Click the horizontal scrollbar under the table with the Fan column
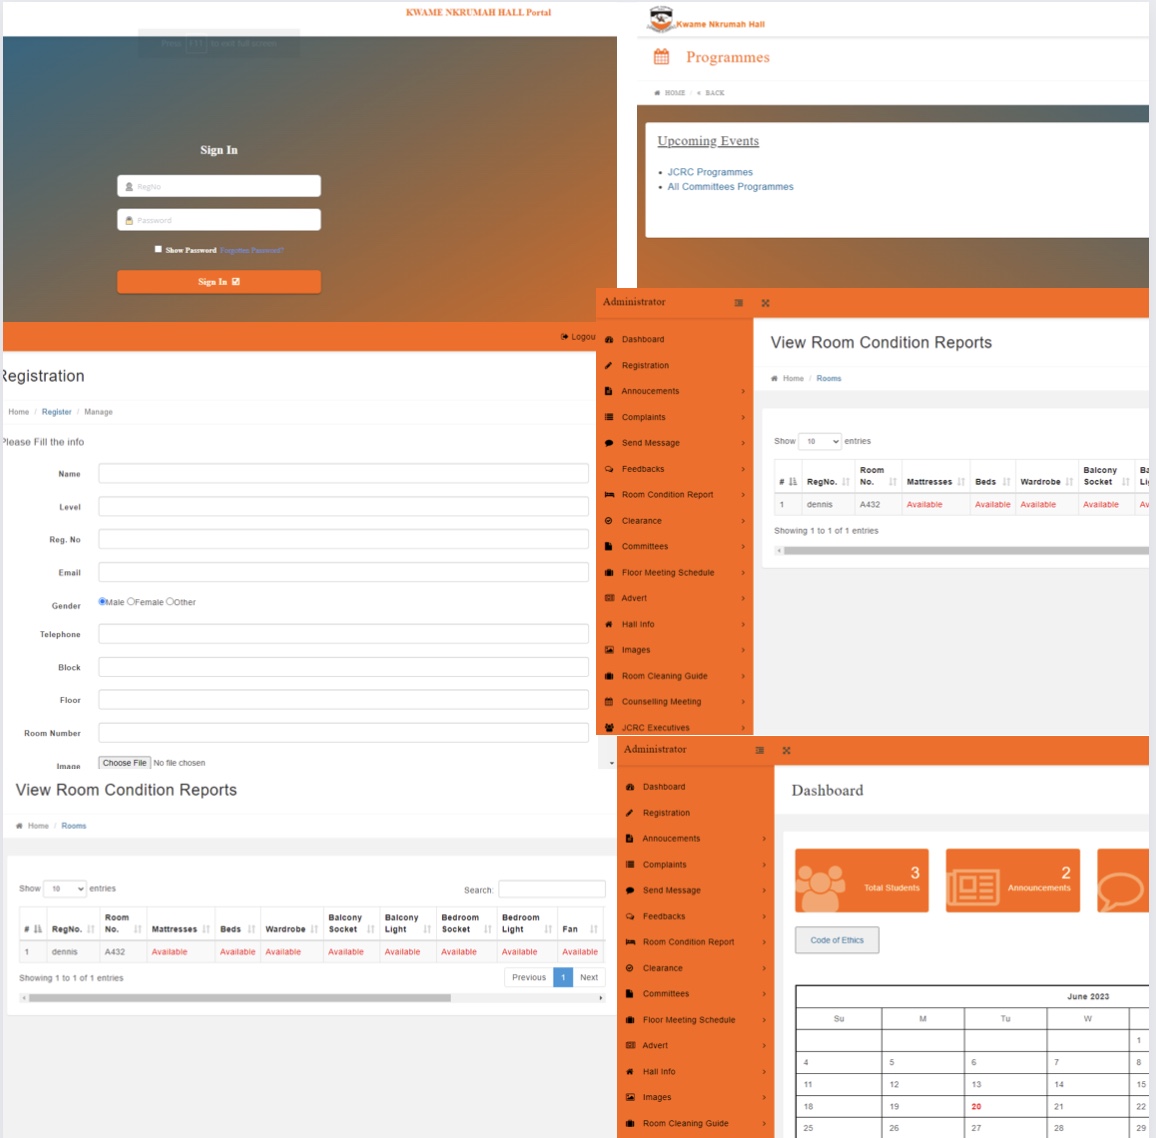Screen dimensions: 1156x1138 click(x=240, y=998)
